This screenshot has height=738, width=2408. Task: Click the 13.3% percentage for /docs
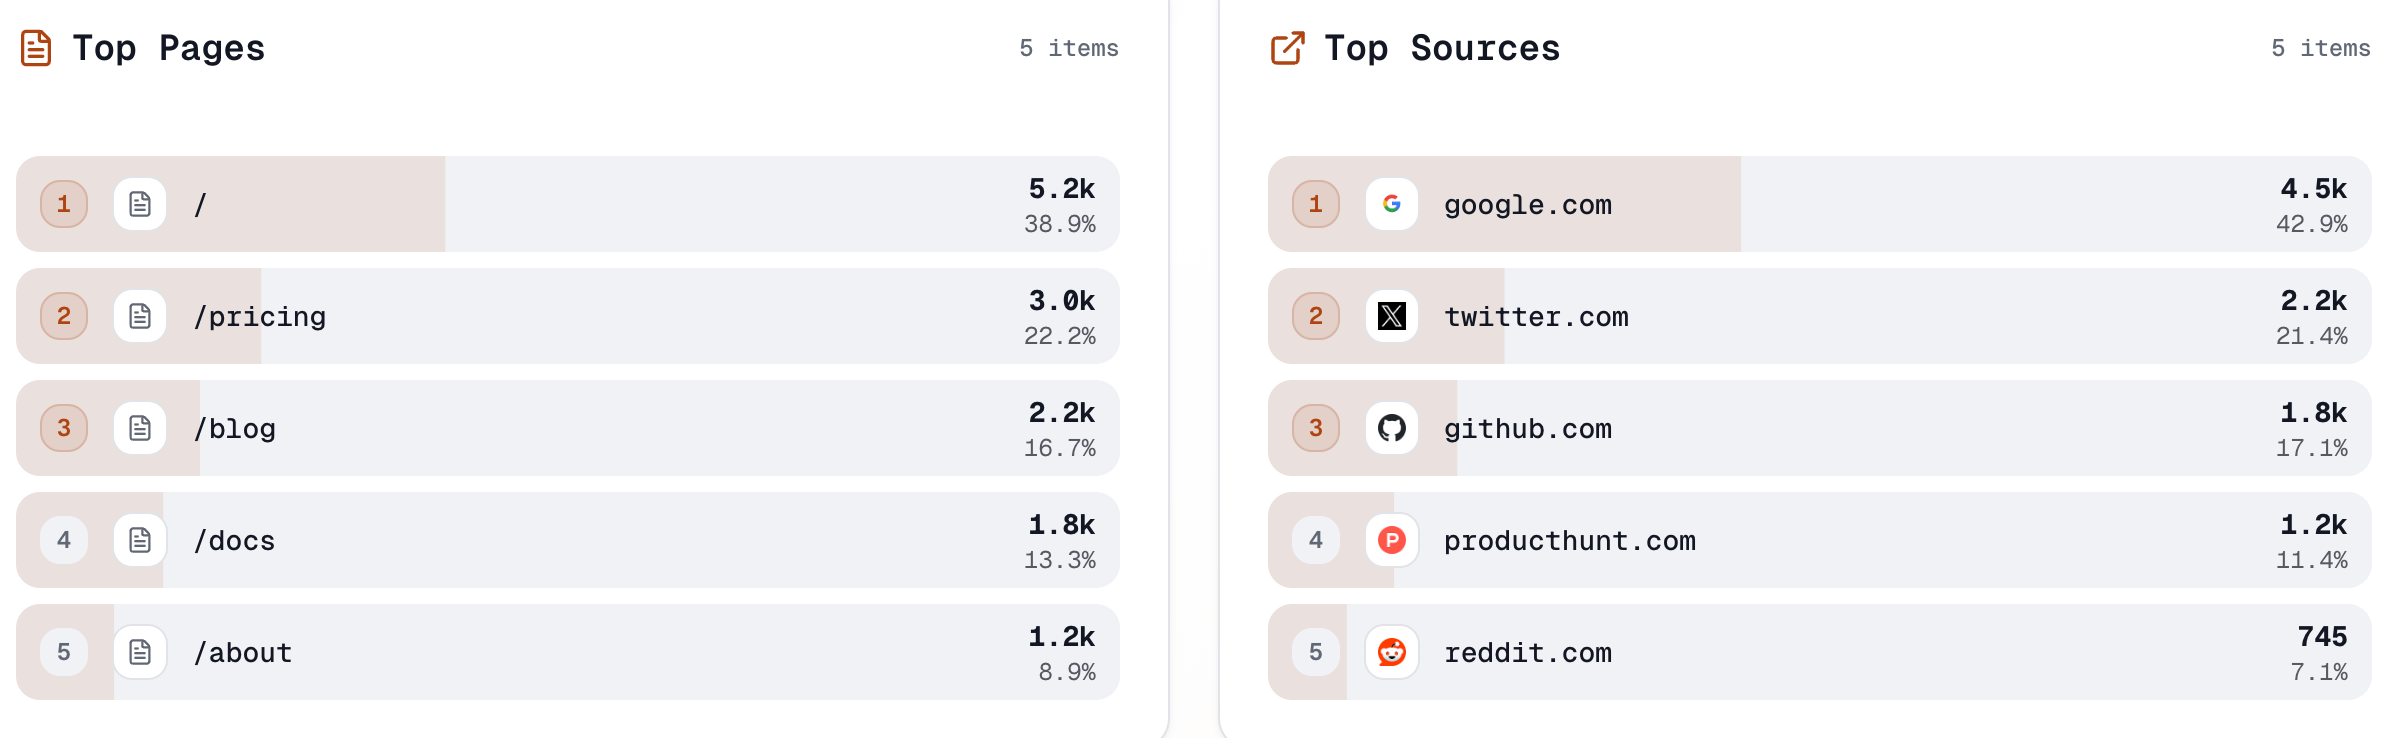[1060, 560]
